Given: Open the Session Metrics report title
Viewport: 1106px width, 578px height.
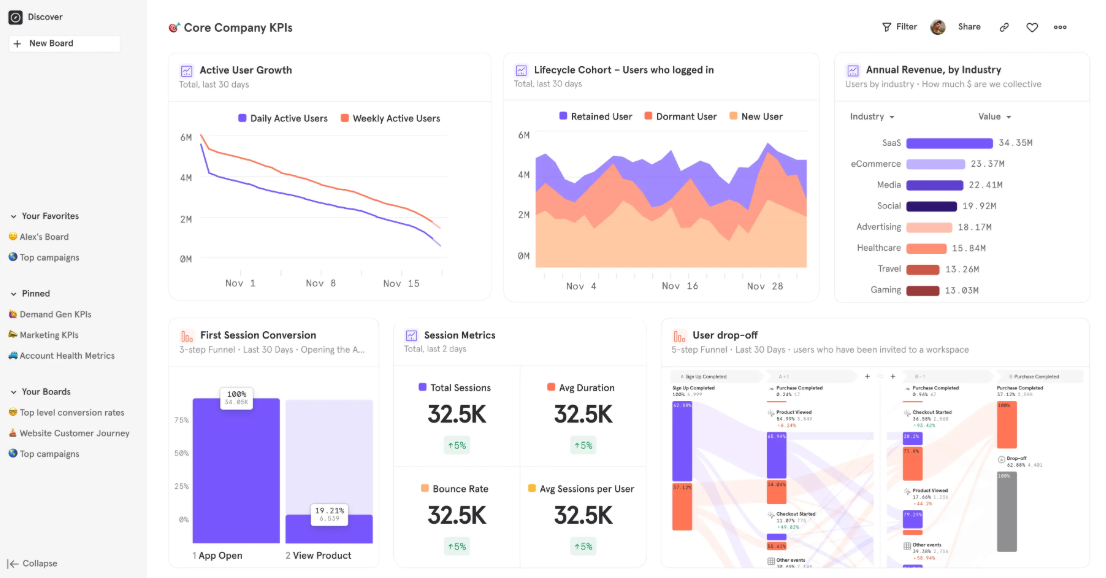Looking at the screenshot, I should [x=459, y=335].
